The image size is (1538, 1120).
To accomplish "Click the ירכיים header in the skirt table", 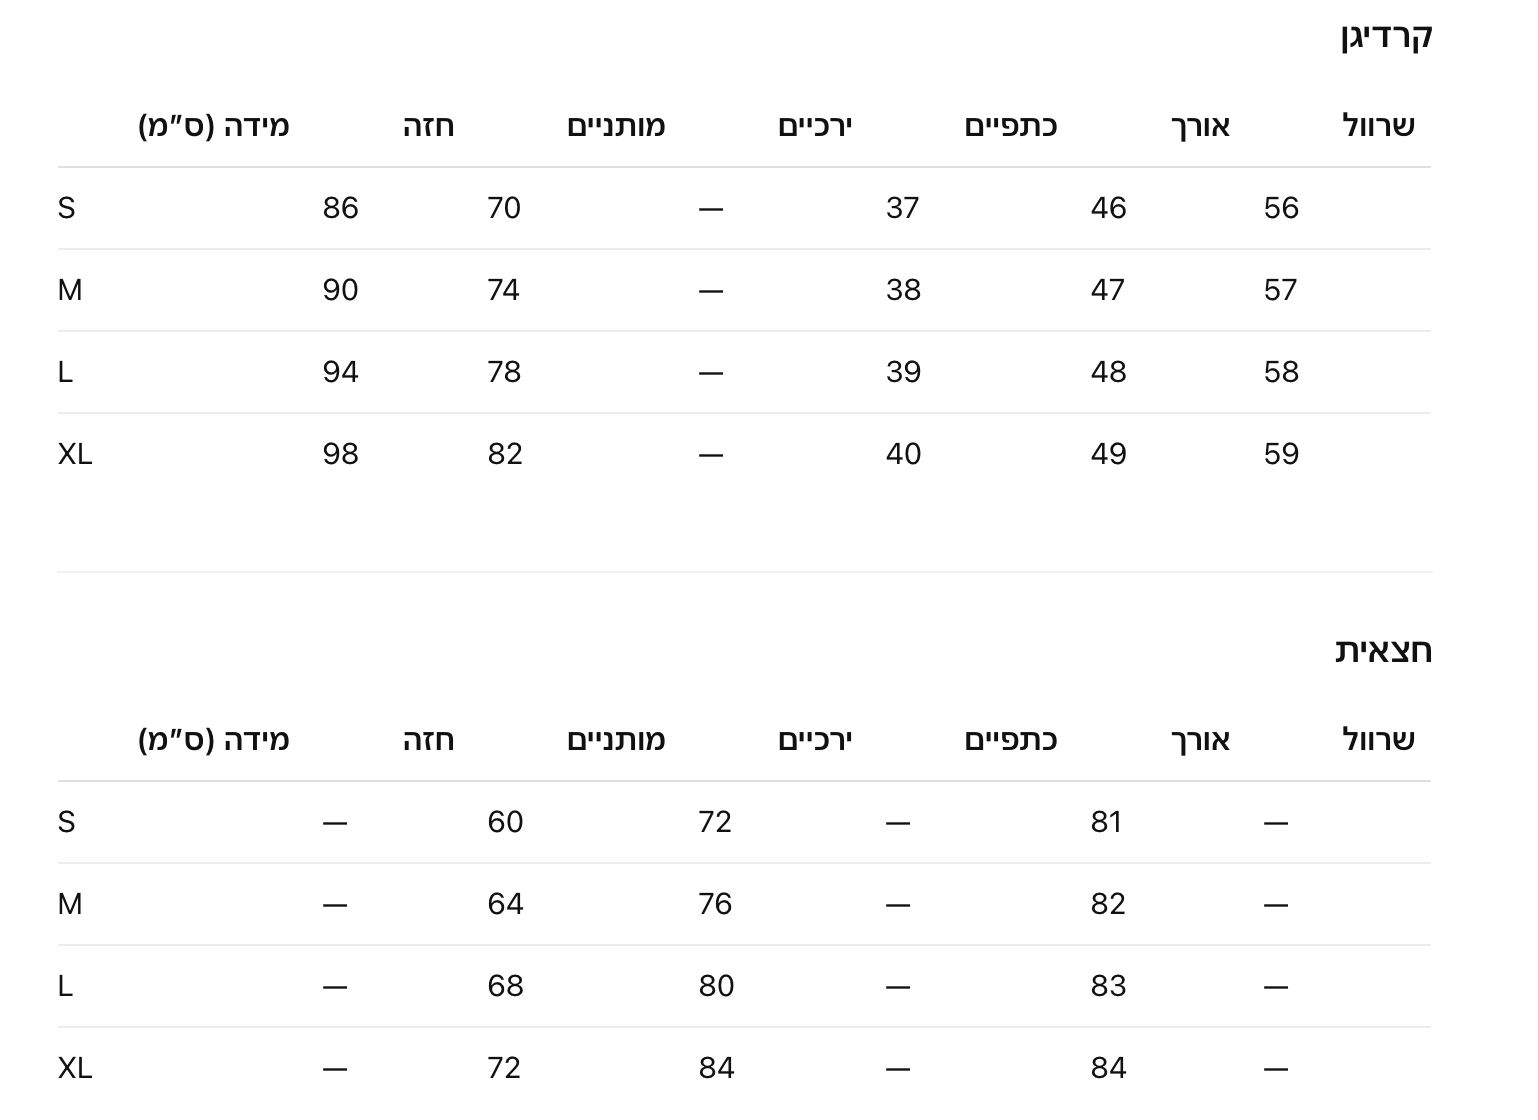I will click(x=815, y=740).
